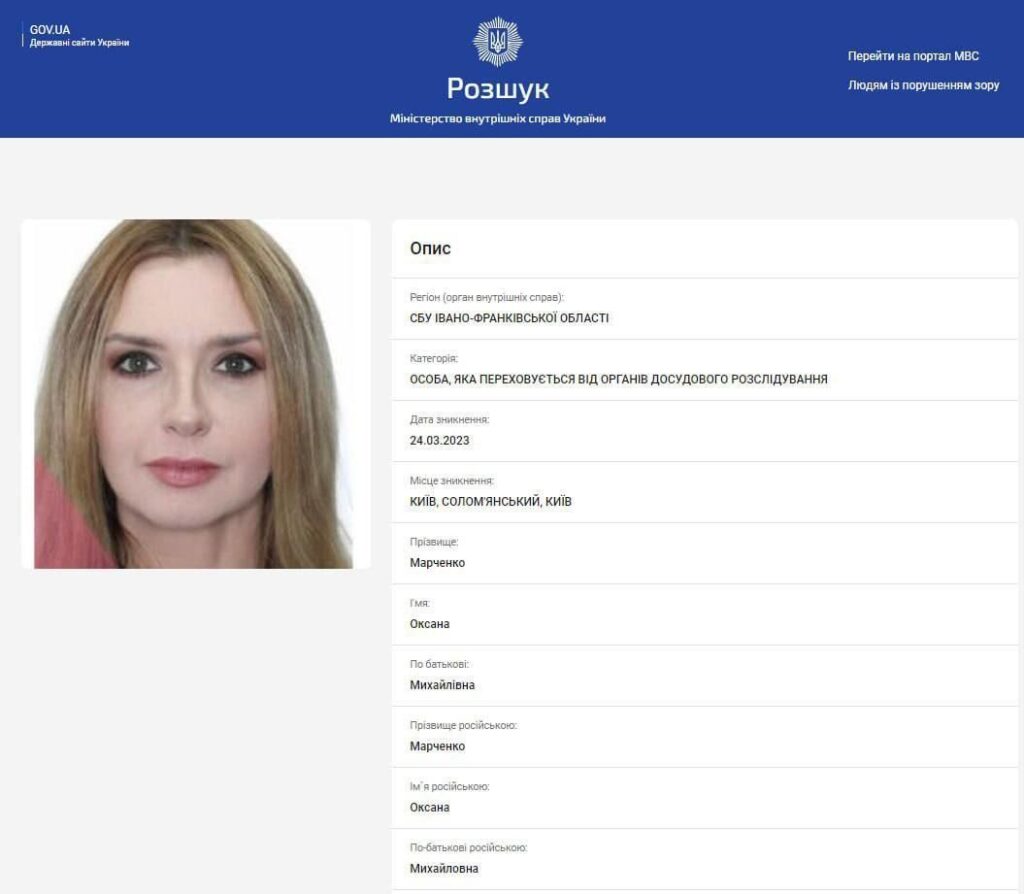Select the 'Опис' section heading
Image resolution: width=1024 pixels, height=894 pixels.
[x=430, y=248]
